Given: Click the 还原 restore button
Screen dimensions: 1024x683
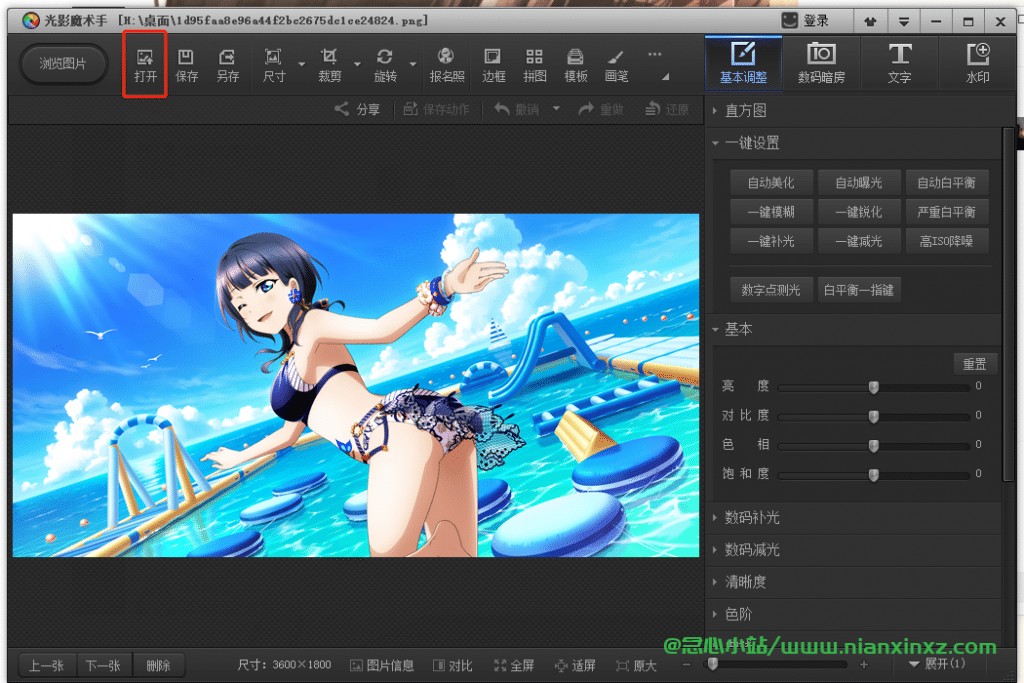Looking at the screenshot, I should click(666, 109).
